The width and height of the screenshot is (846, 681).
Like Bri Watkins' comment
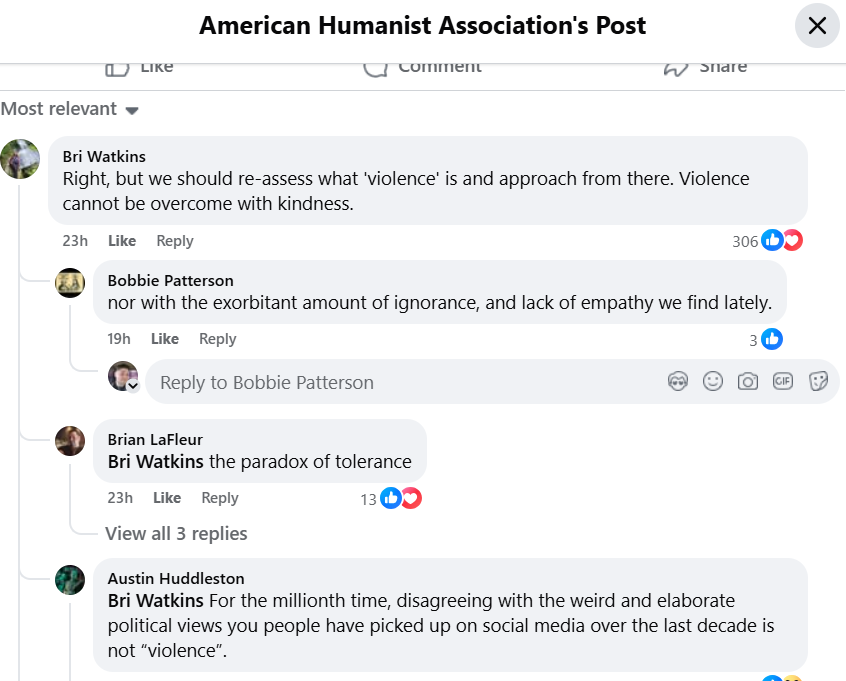122,241
